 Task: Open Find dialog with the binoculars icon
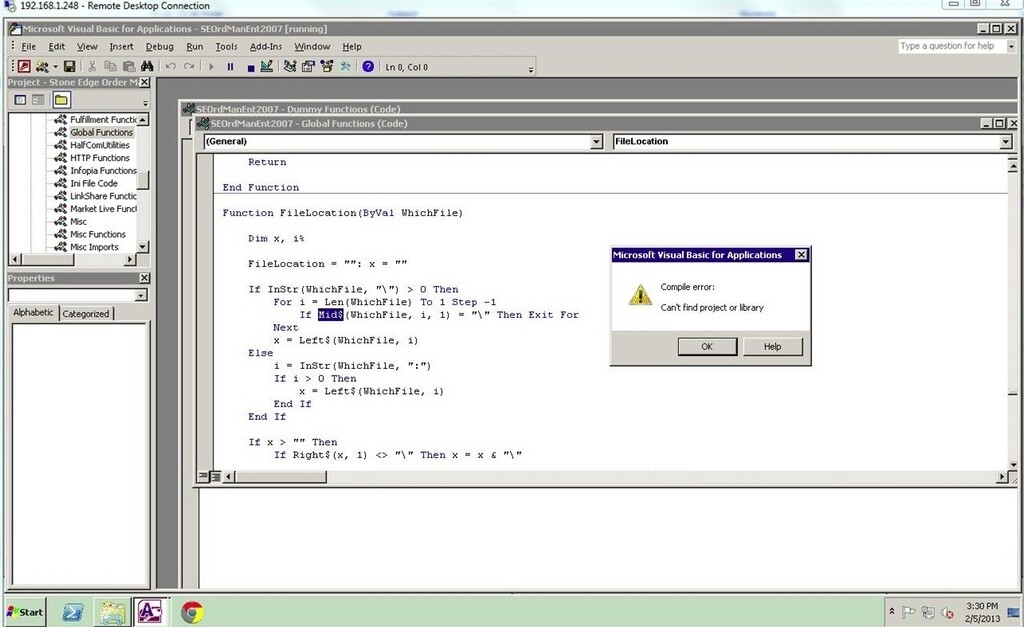148,66
